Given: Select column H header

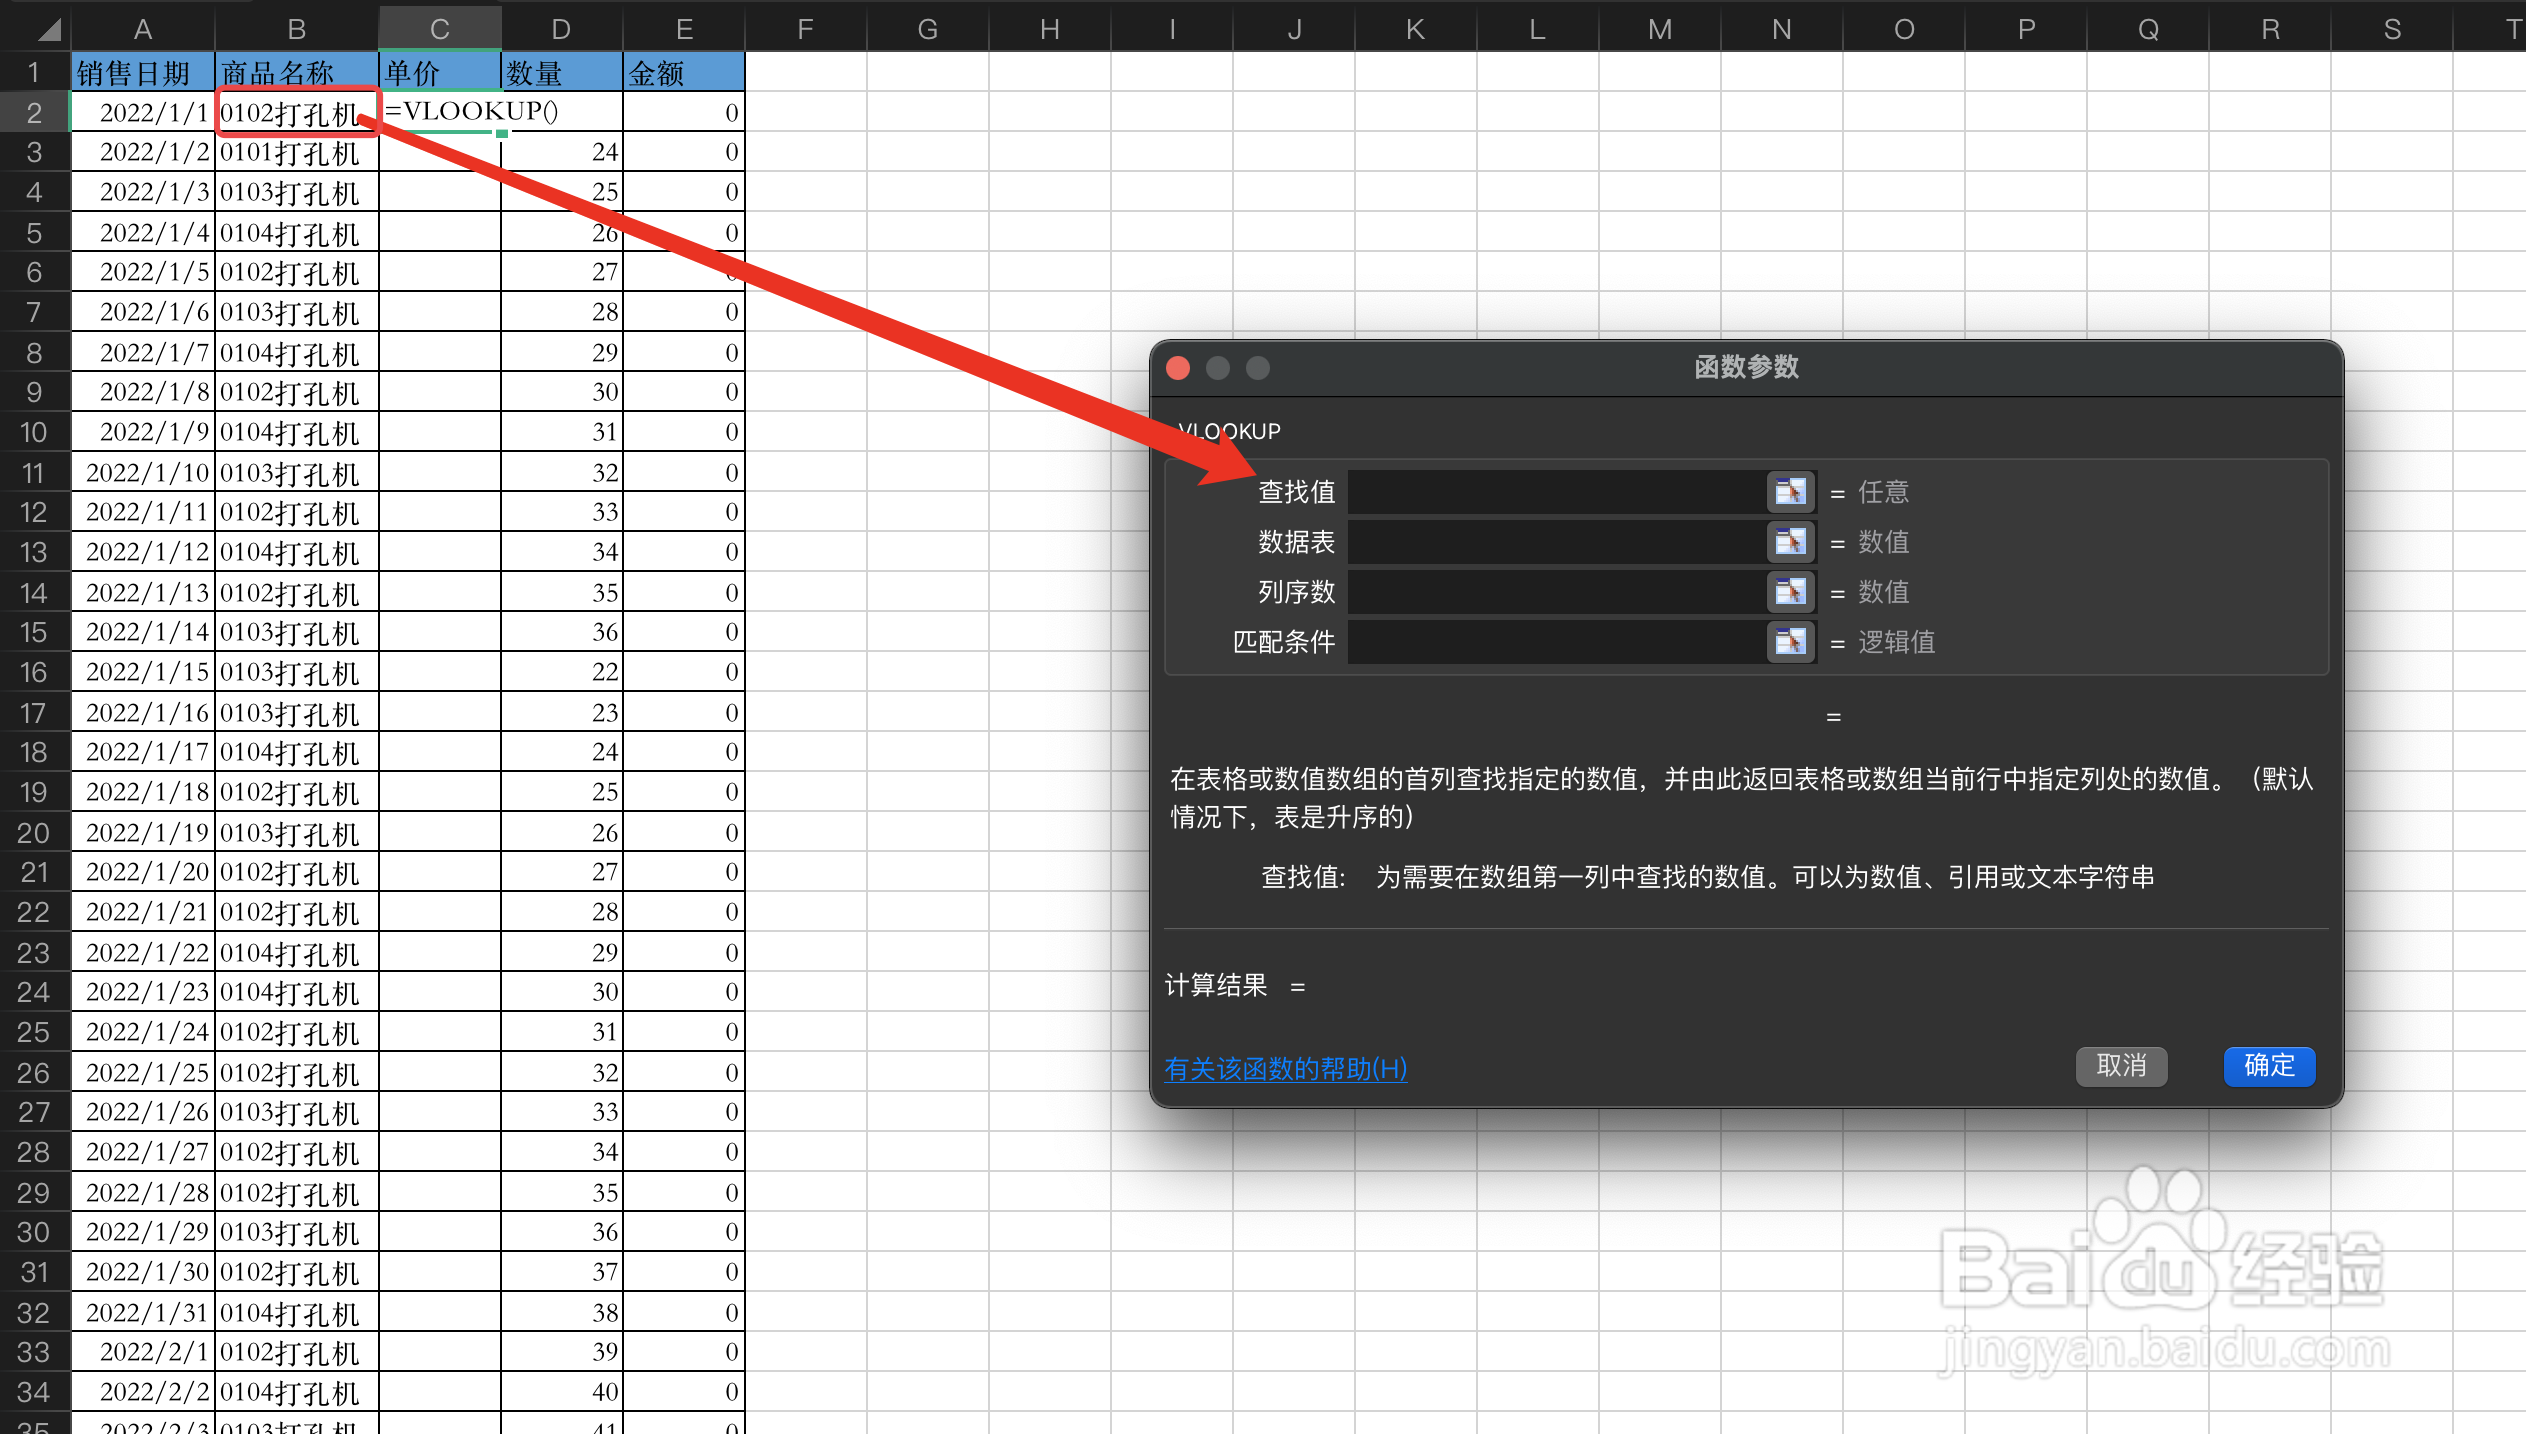Looking at the screenshot, I should tap(1050, 29).
